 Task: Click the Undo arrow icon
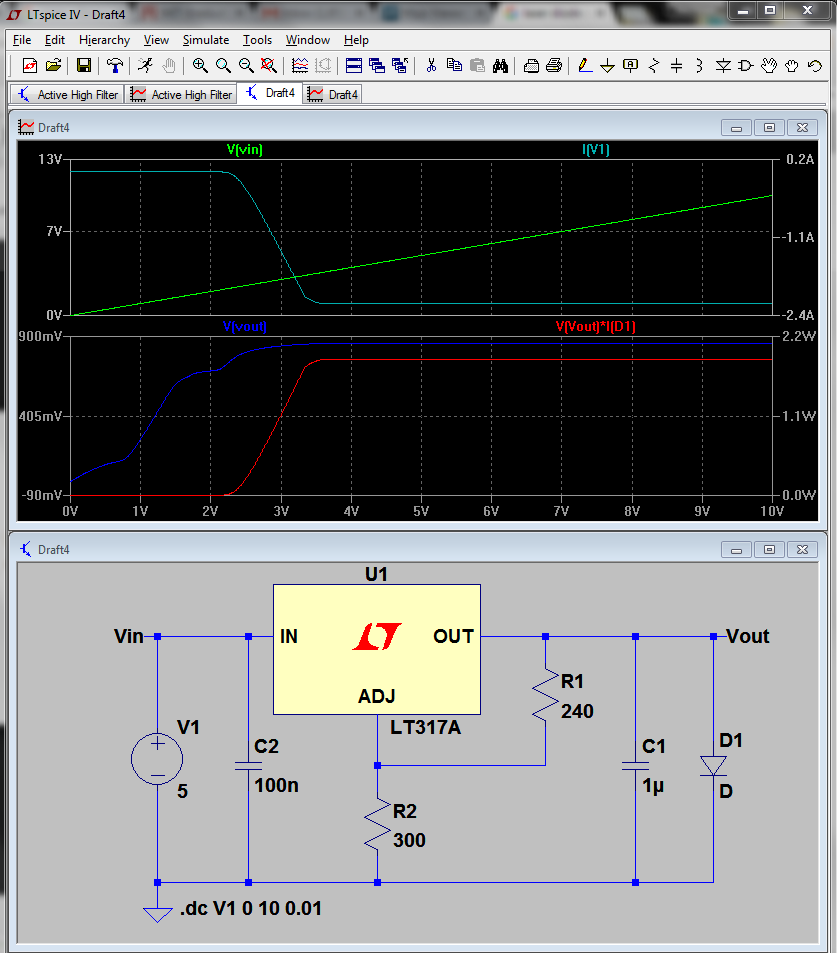[815, 65]
